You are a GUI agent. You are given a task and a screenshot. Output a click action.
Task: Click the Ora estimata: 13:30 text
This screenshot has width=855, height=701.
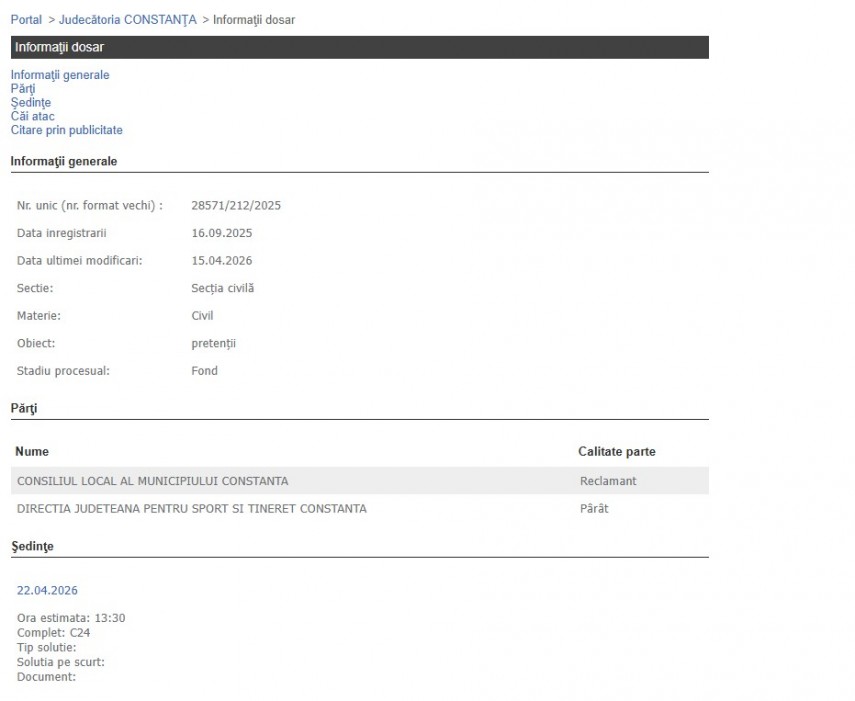pos(71,618)
